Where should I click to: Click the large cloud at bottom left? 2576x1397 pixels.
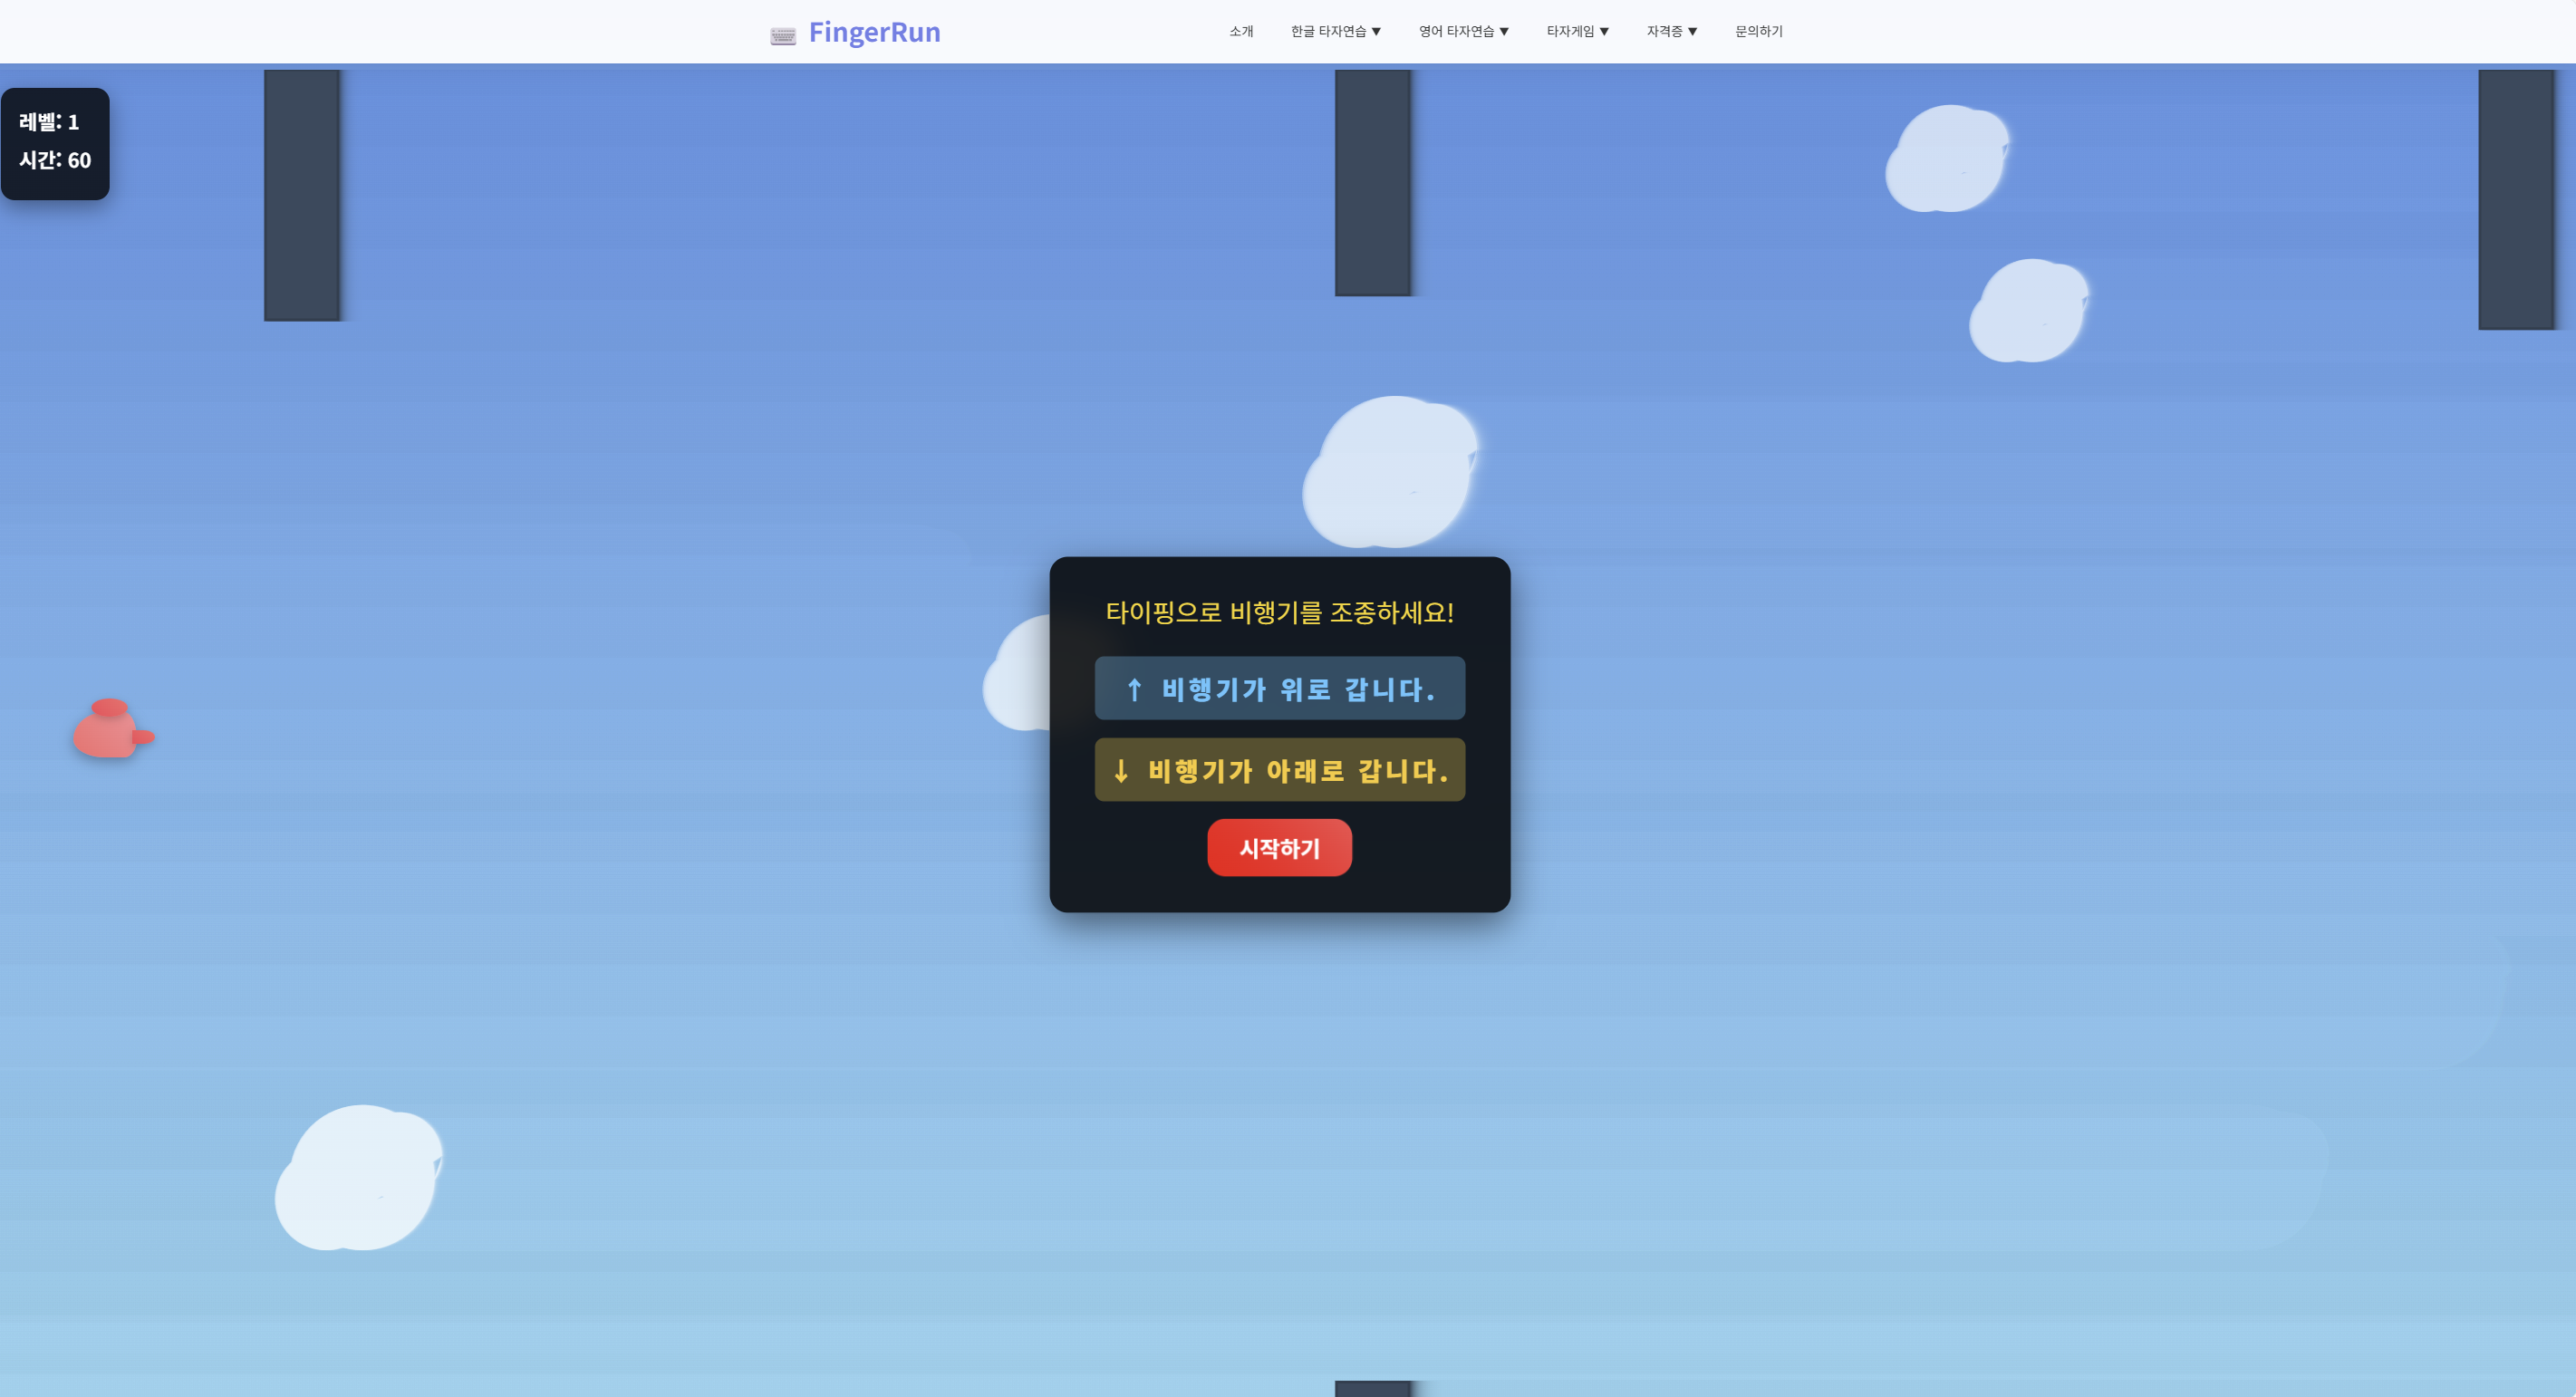(x=359, y=1178)
